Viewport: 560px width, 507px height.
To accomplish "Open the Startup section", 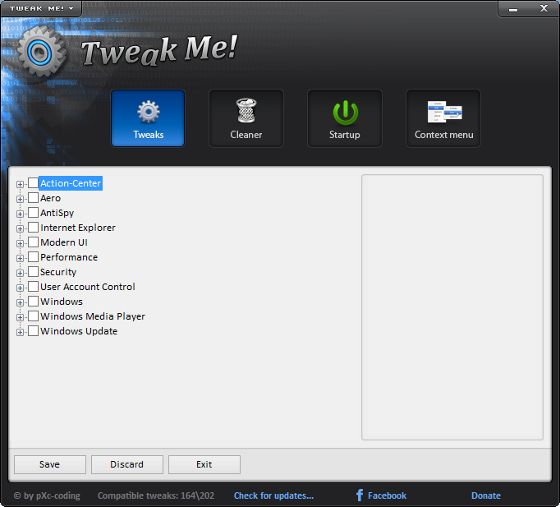I will point(345,118).
